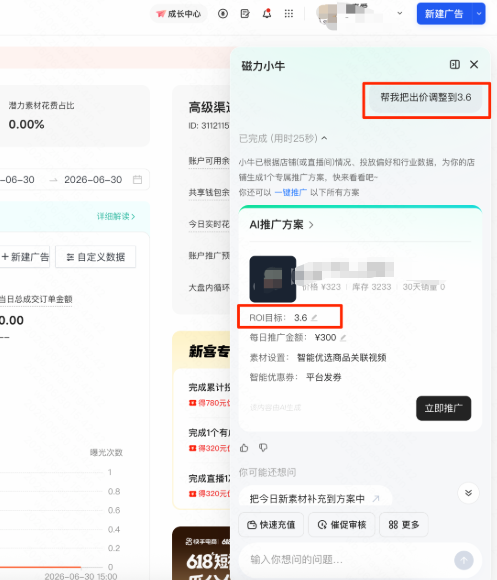The width and height of the screenshot is (497, 580).
Task: Click the 快速充值 shortcut
Action: 271,525
